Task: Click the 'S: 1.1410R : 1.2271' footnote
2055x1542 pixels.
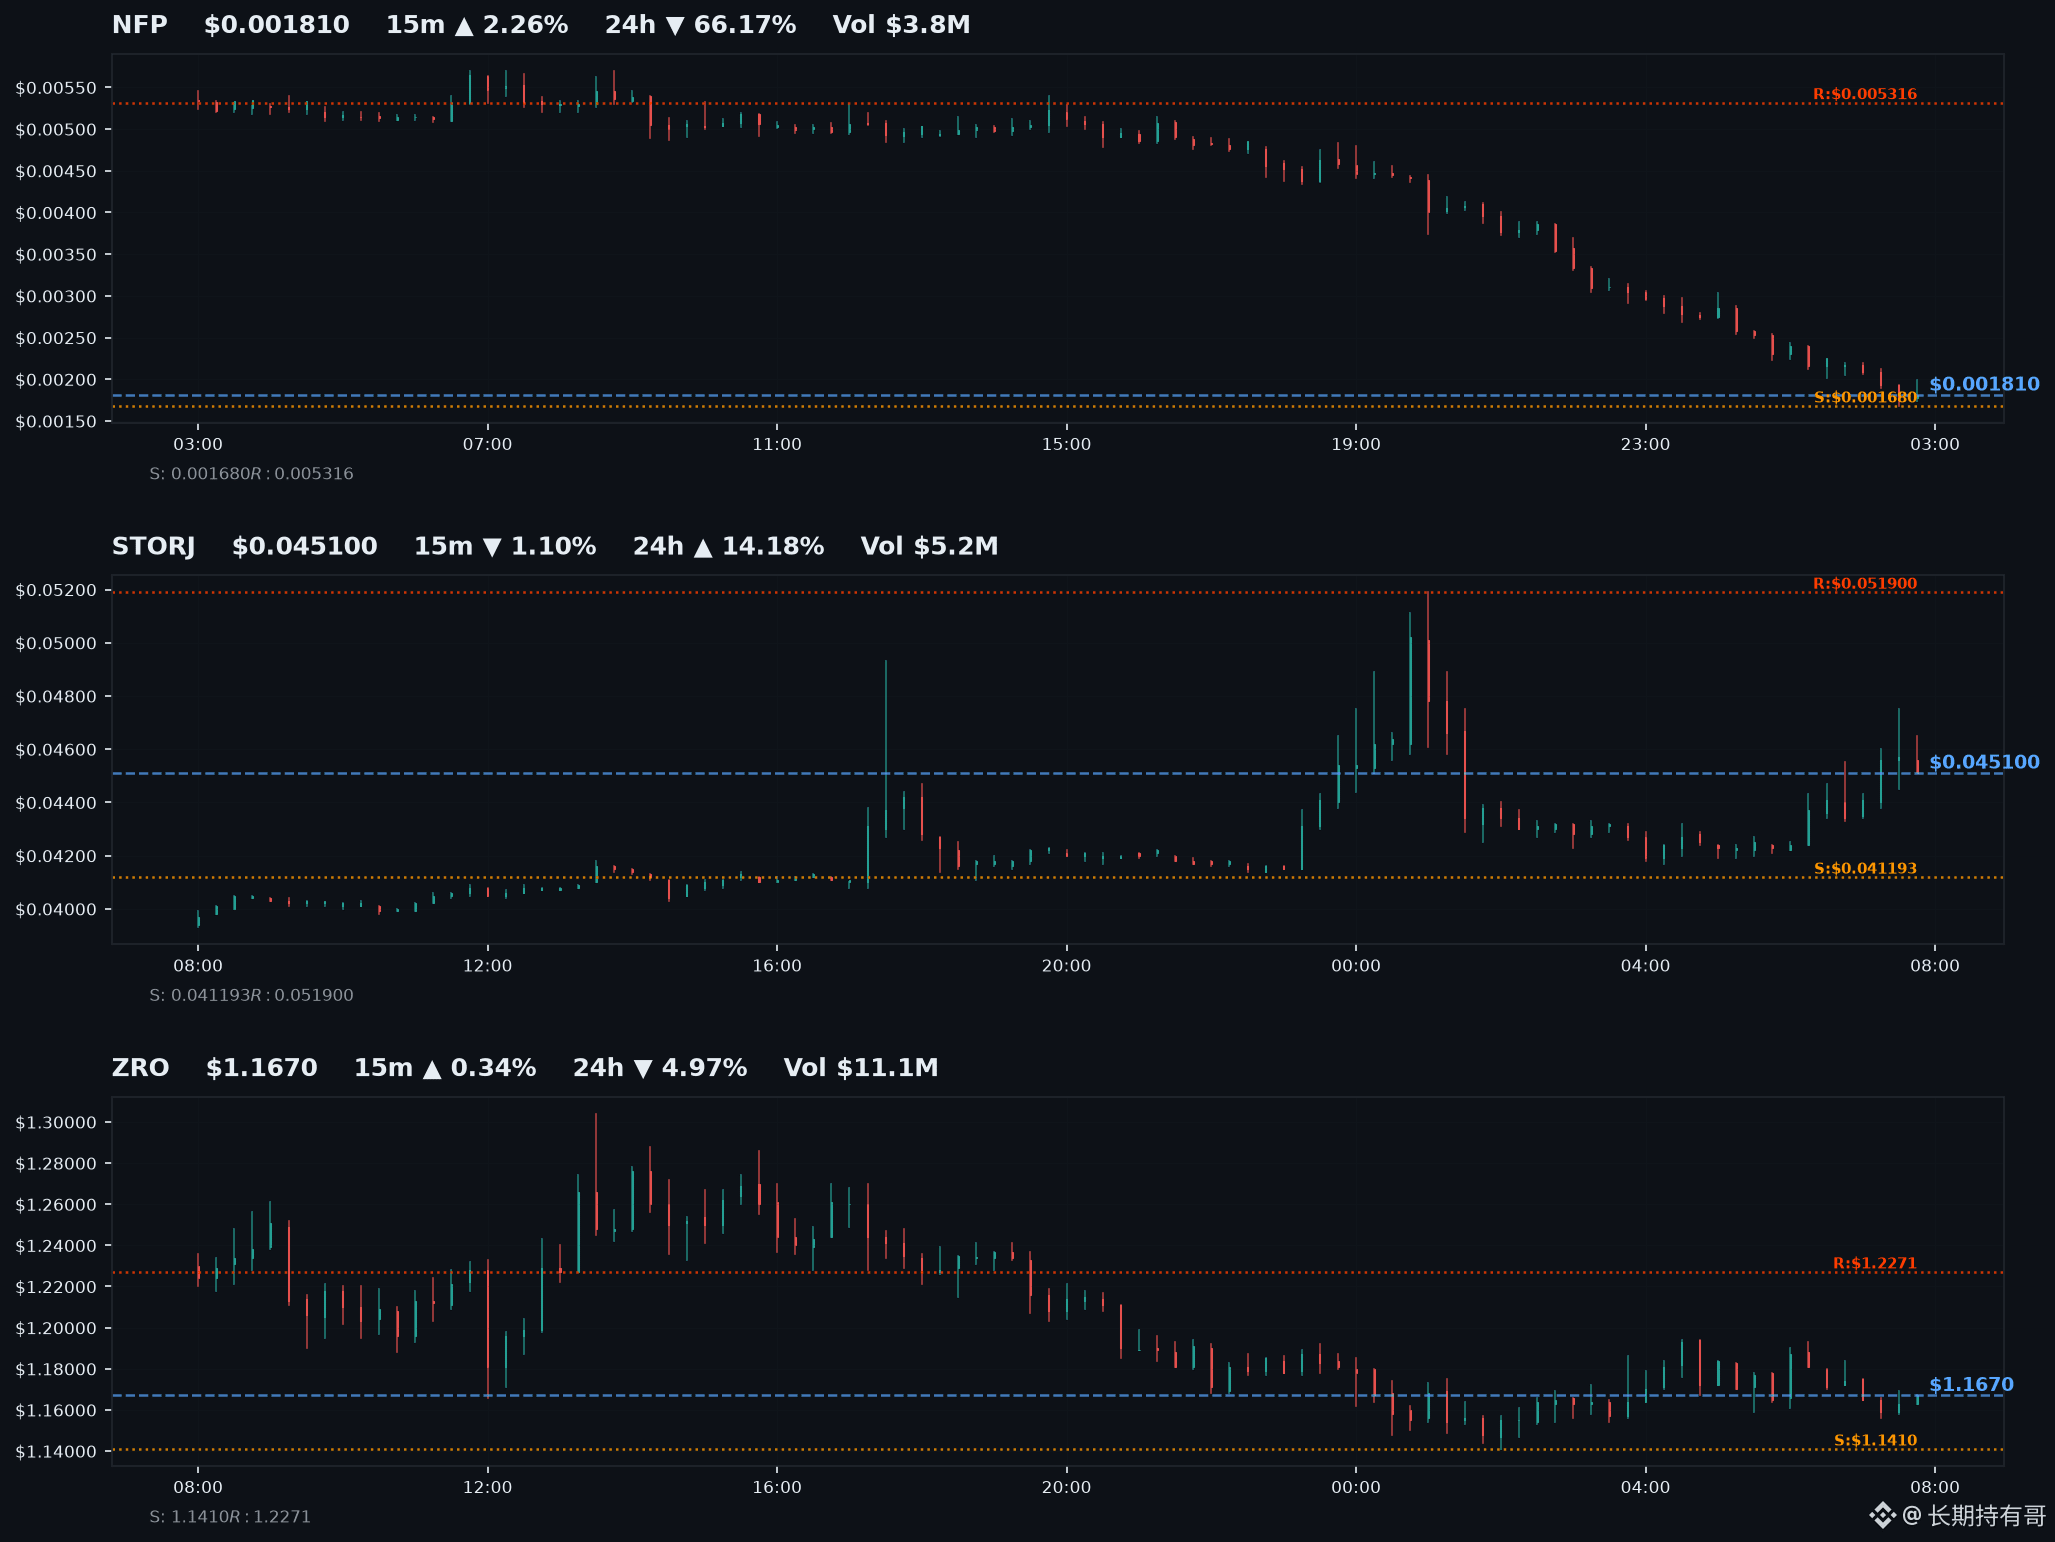Action: tap(230, 1518)
